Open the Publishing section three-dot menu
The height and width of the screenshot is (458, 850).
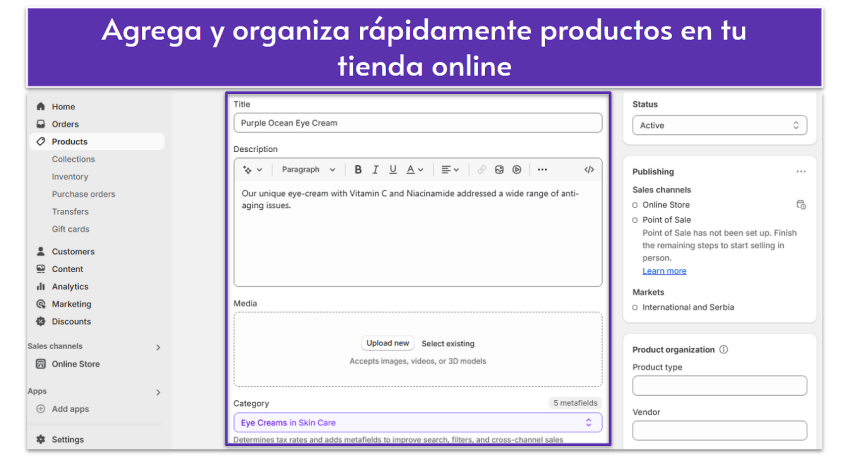coord(800,172)
